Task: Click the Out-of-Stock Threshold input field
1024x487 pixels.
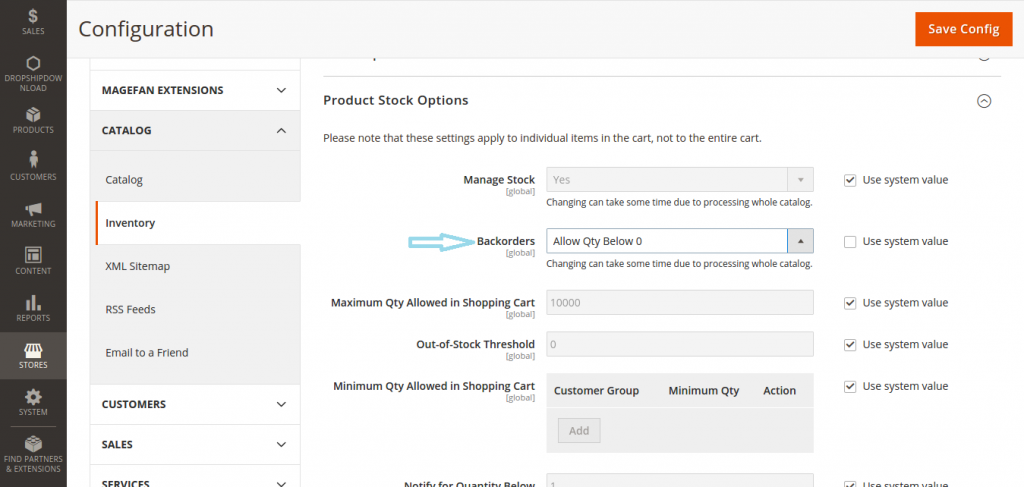Action: tap(680, 344)
